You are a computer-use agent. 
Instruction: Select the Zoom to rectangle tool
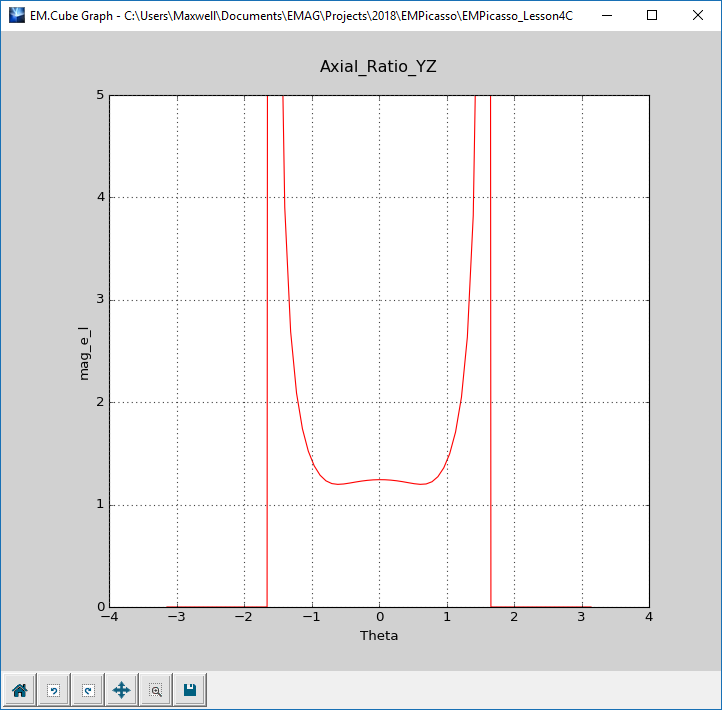[x=155, y=690]
